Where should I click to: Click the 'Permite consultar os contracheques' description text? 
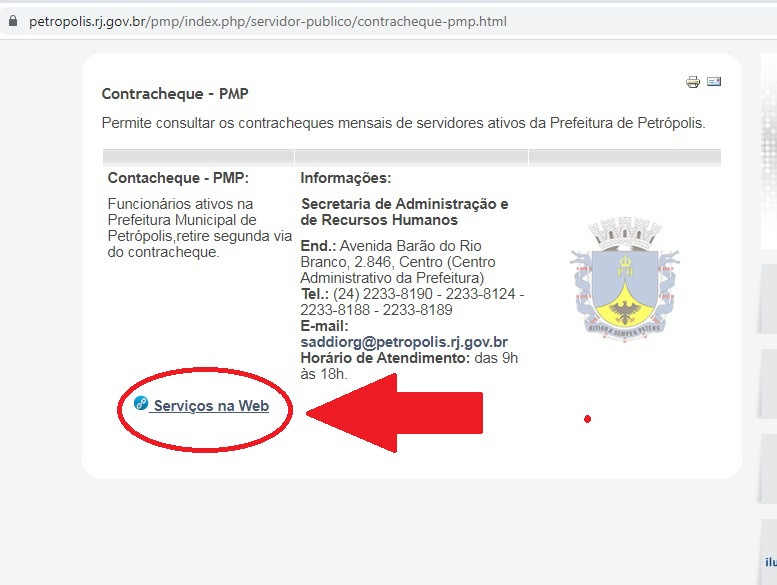click(403, 123)
